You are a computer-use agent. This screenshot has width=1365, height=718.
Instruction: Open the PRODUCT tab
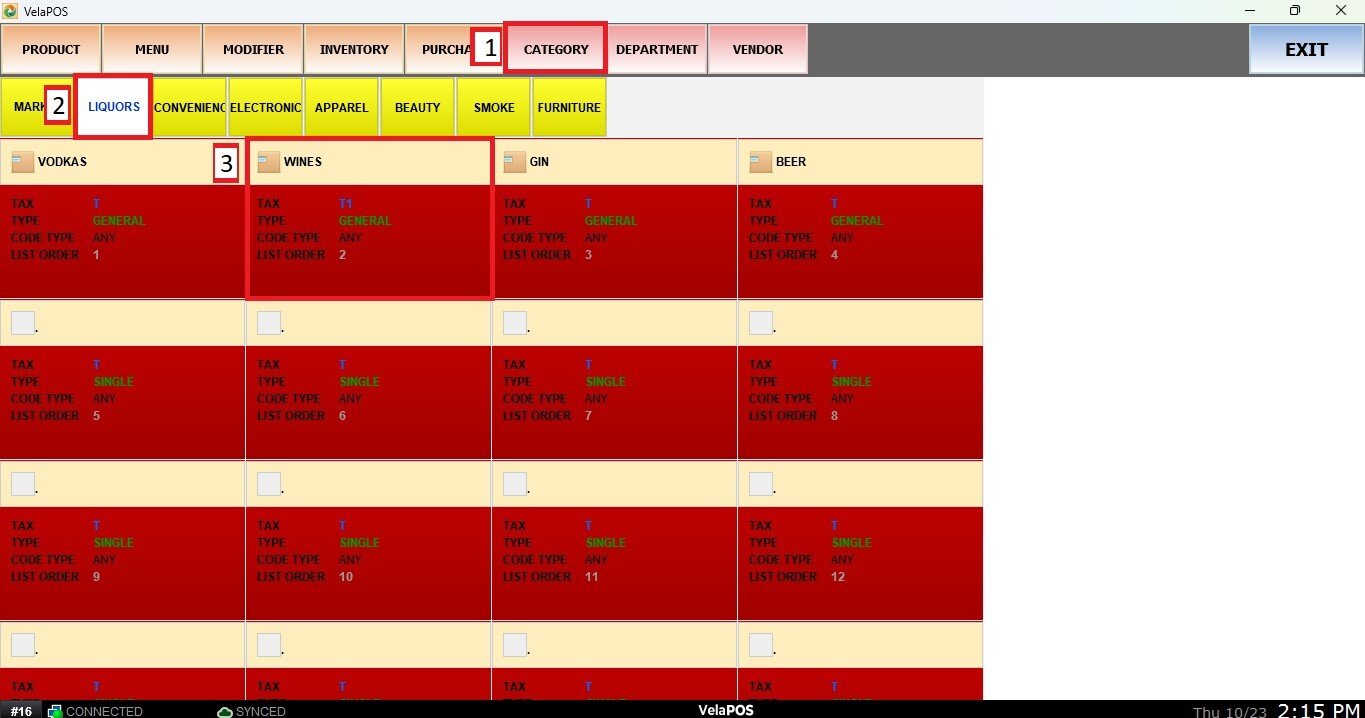point(51,49)
